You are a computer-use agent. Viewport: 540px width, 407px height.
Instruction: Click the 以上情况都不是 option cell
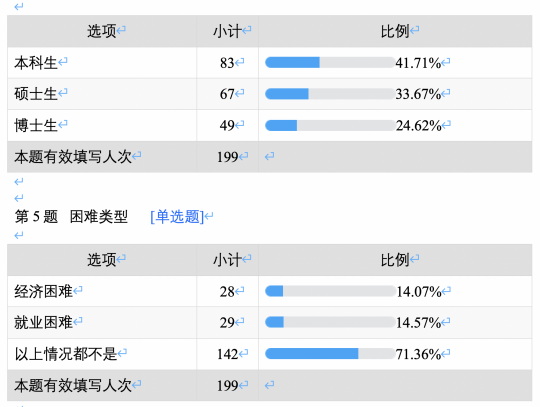102,354
